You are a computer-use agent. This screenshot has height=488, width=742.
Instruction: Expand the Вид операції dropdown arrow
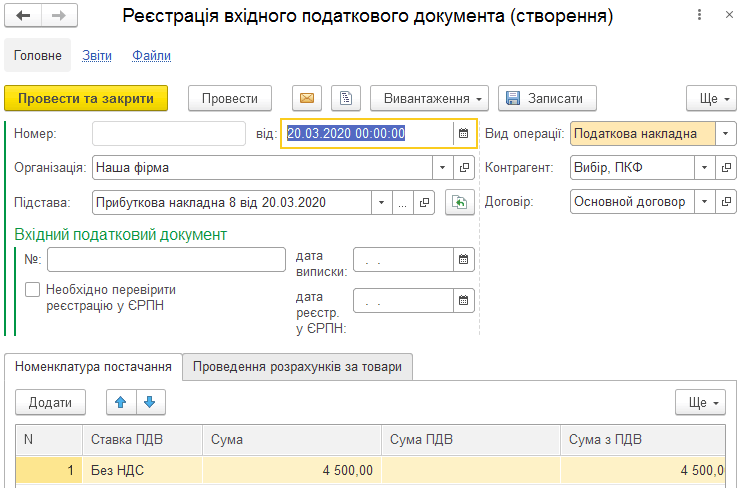tap(725, 133)
